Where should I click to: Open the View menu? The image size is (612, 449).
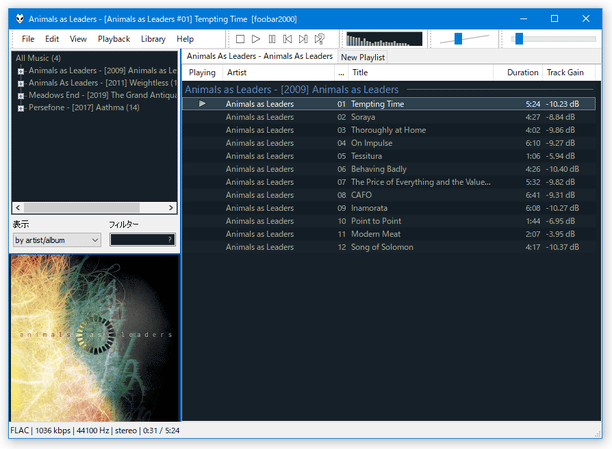78,39
